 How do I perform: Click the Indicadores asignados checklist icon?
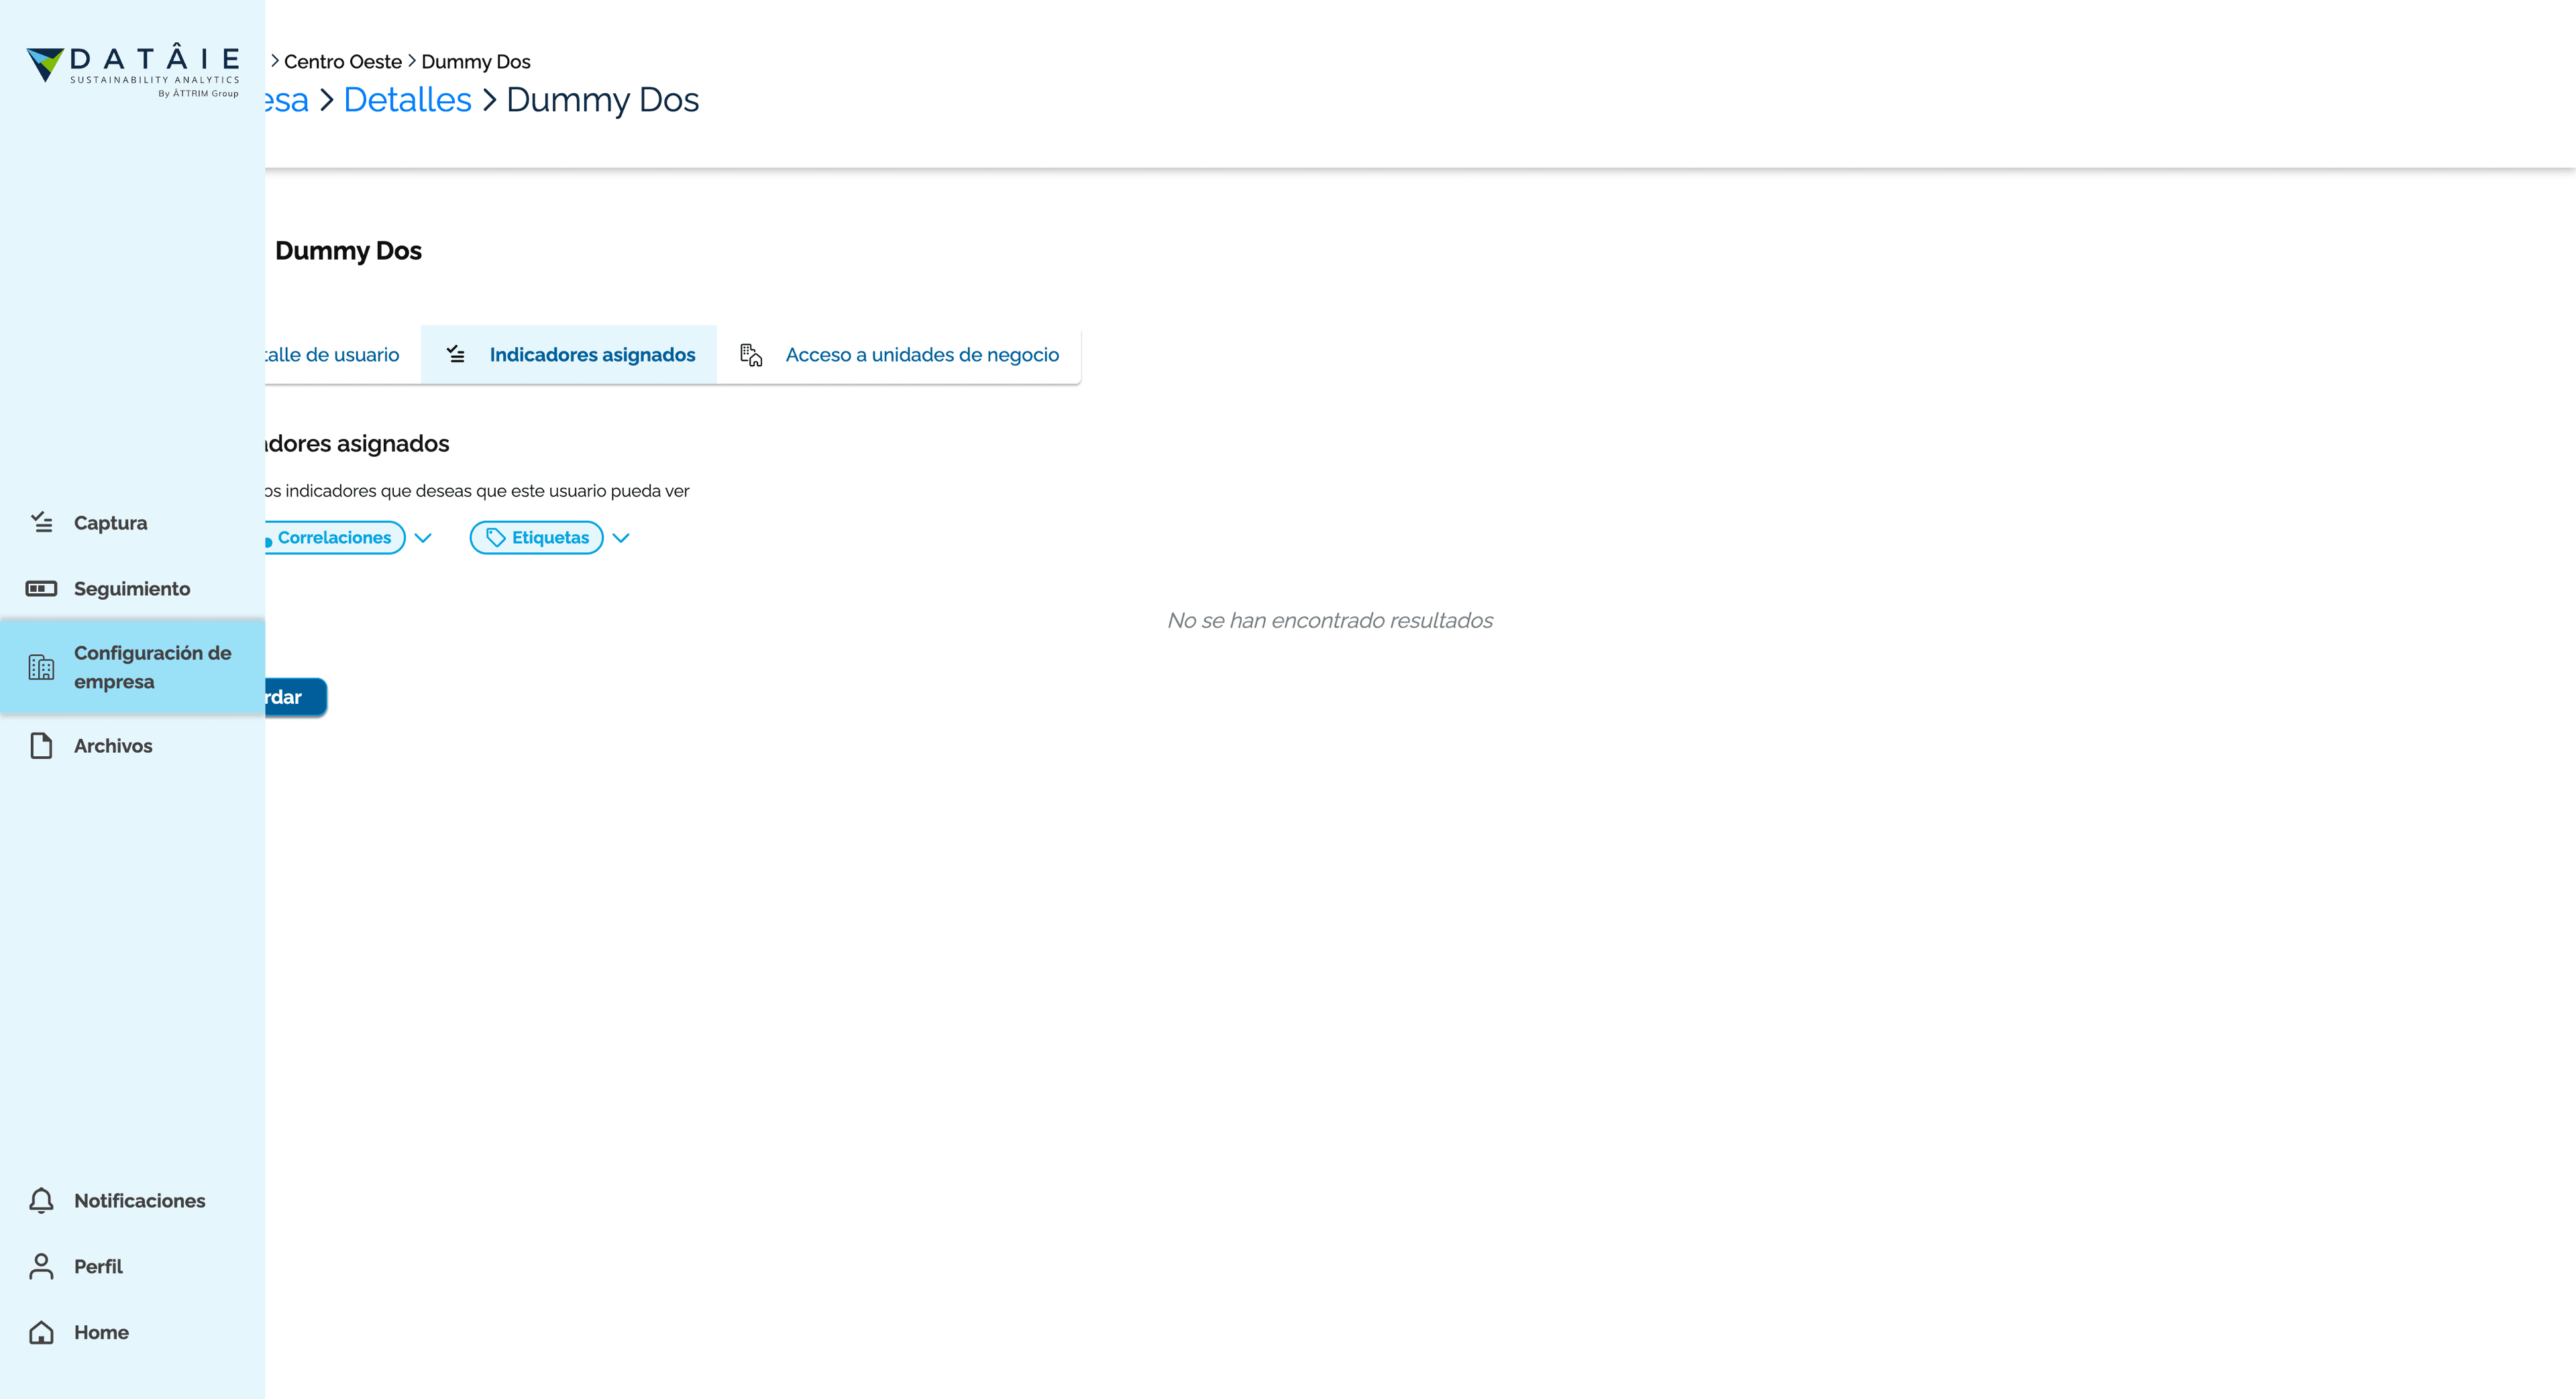tap(456, 354)
